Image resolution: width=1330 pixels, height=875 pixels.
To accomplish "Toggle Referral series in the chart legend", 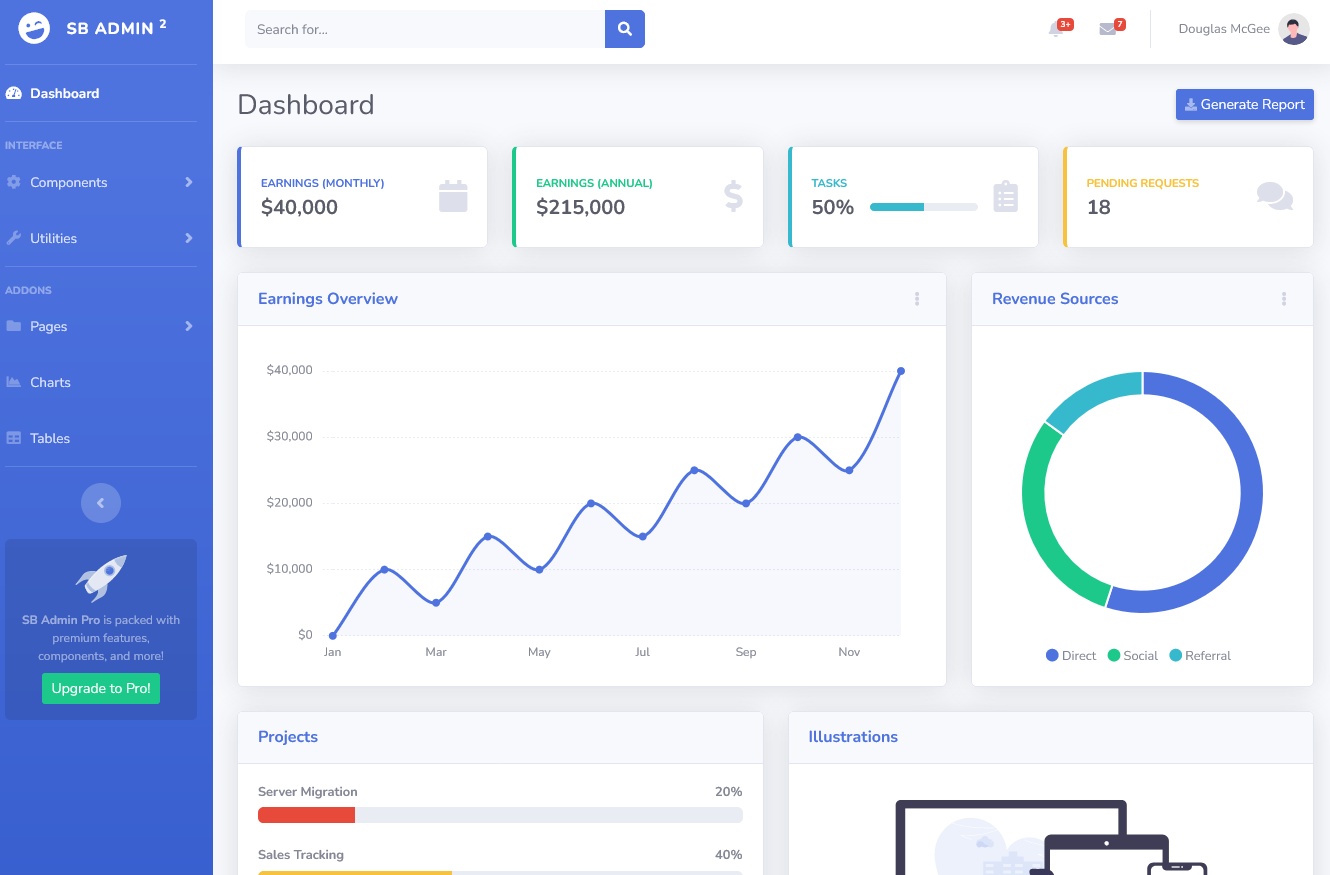I will (x=1200, y=656).
